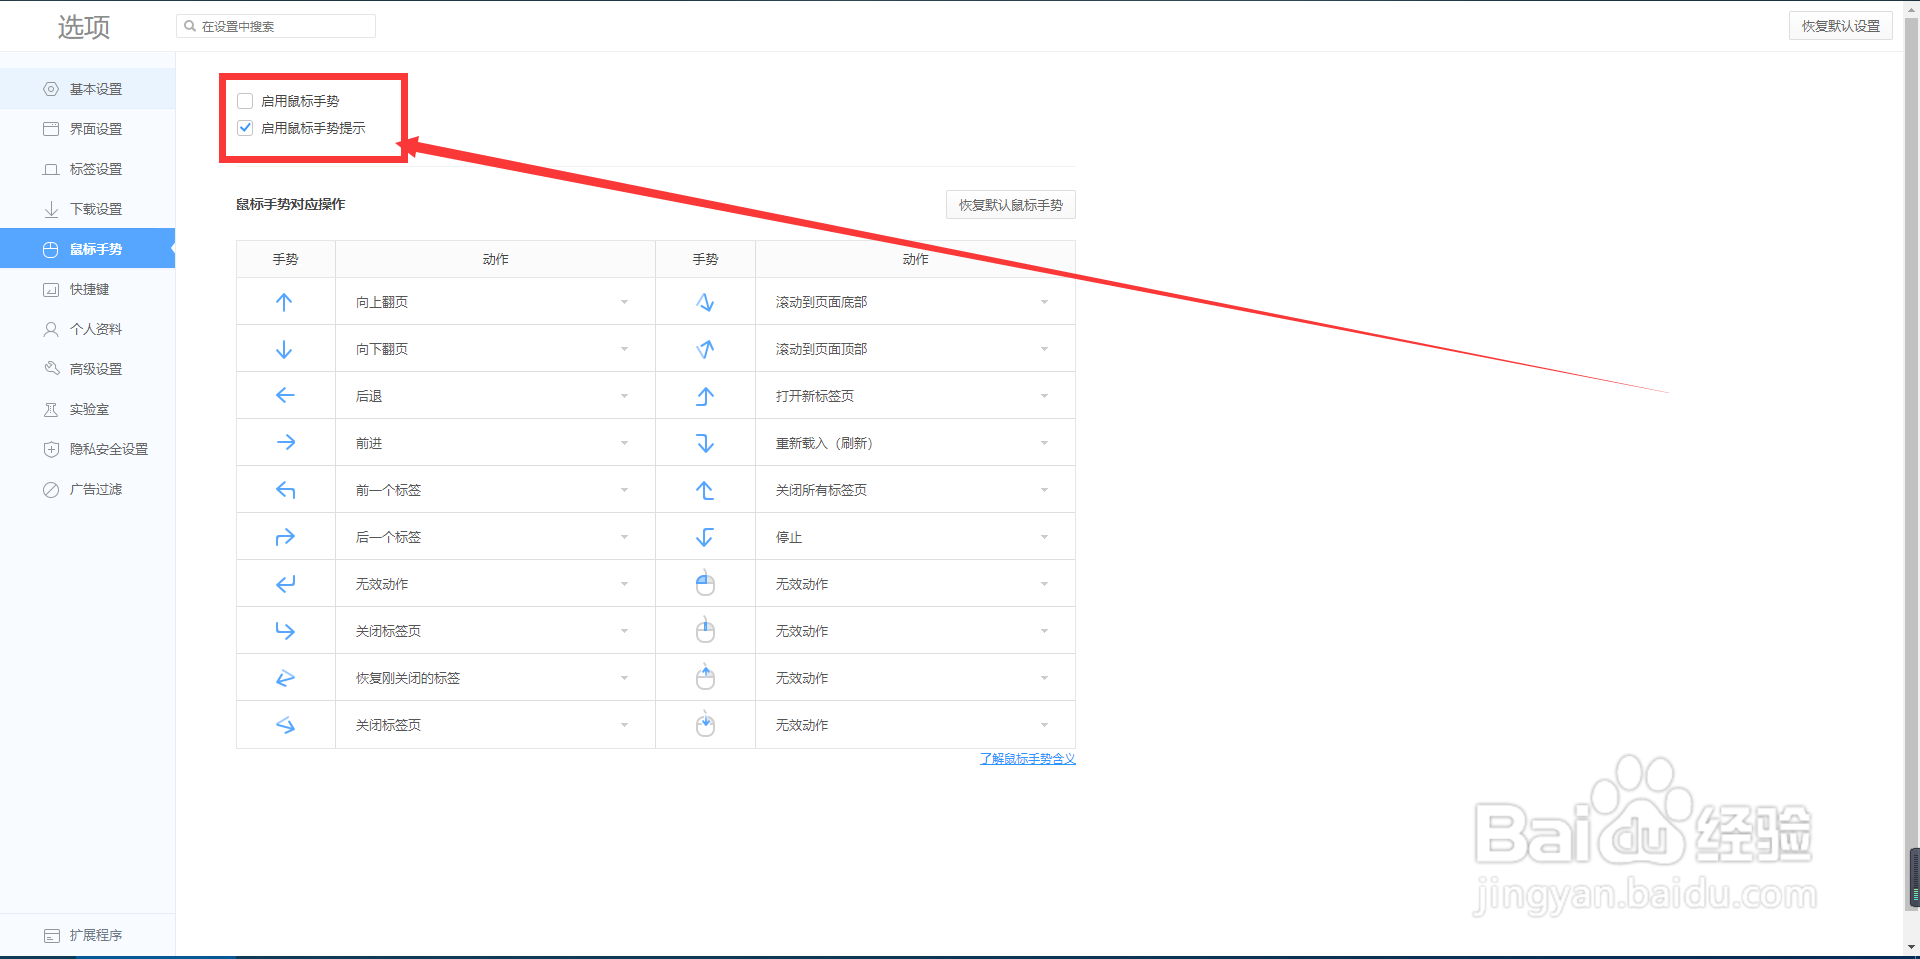Click the right arrow gesture for 前进
The image size is (1920, 959).
pyautogui.click(x=286, y=442)
